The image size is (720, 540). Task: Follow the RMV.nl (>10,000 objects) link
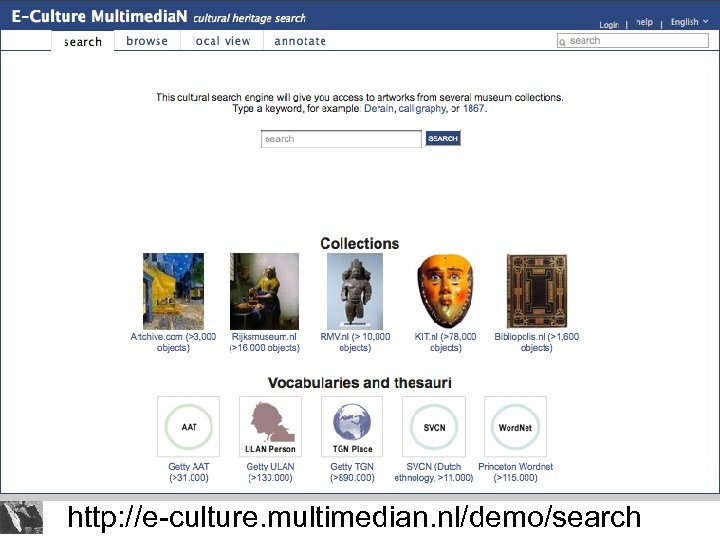point(355,342)
